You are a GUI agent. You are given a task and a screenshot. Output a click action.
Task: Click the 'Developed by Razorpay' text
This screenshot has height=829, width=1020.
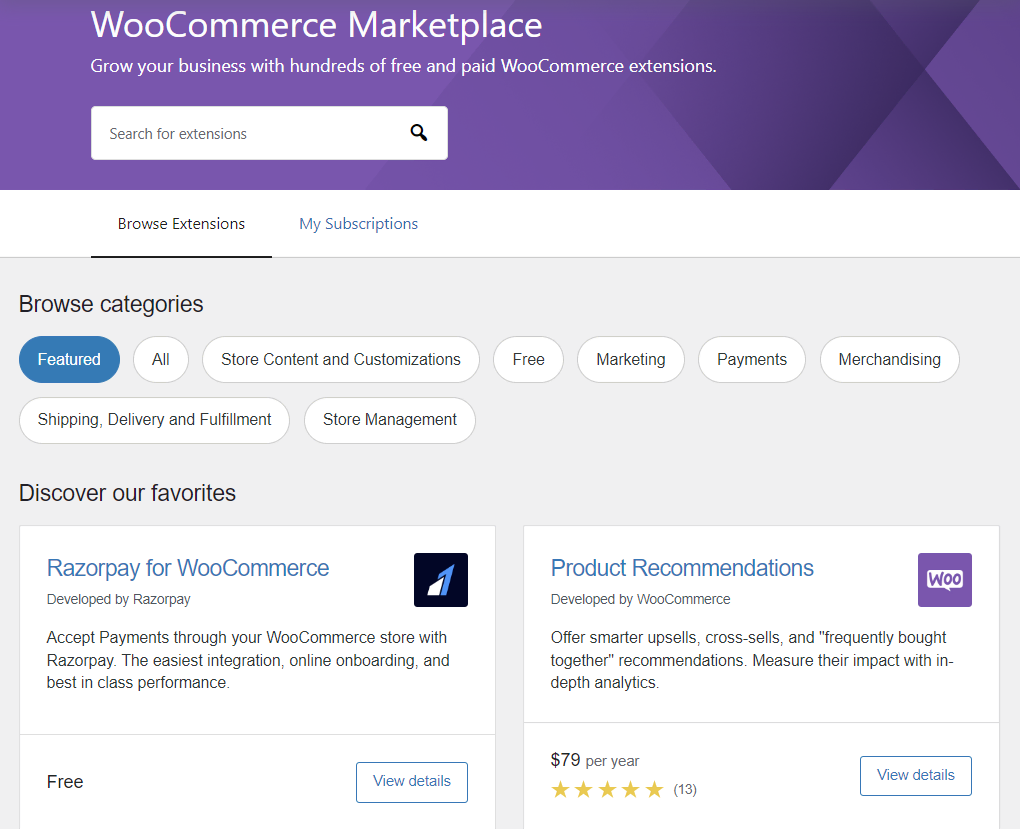[x=118, y=599]
